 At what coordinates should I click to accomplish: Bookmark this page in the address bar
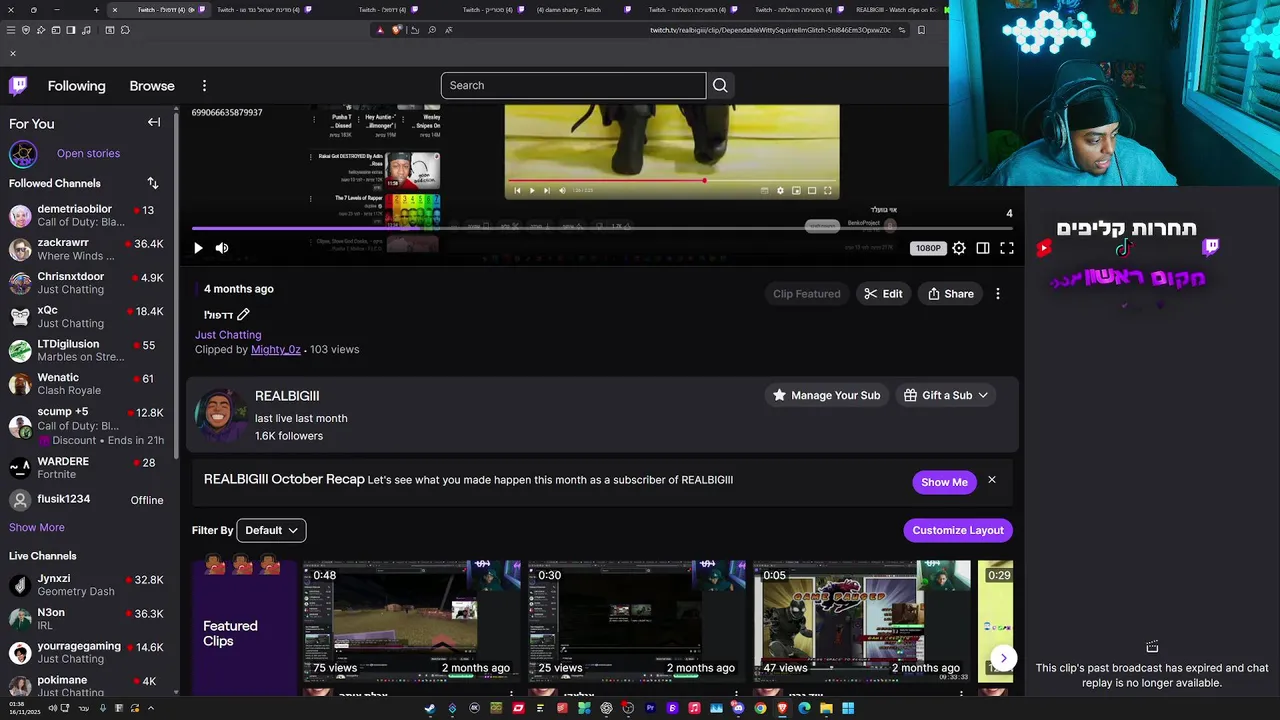(921, 30)
